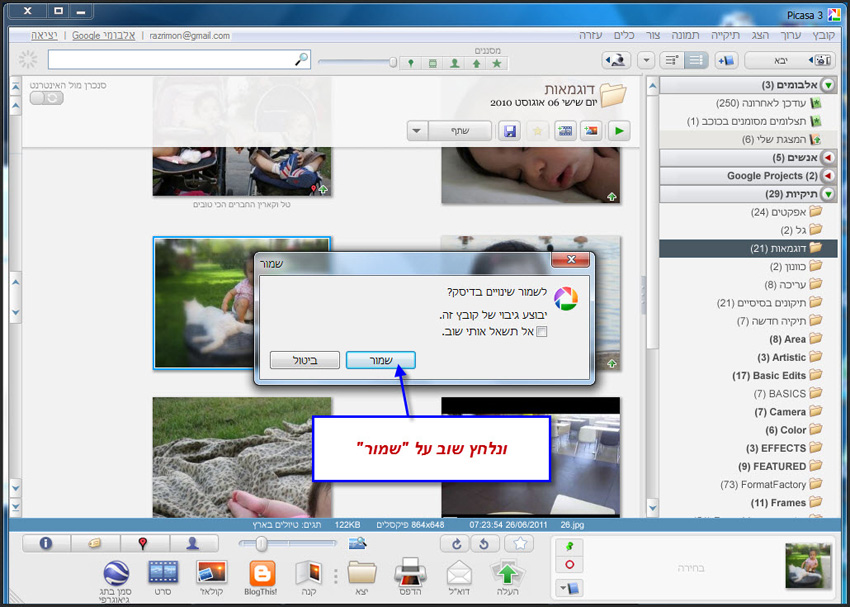Open the dropdown arrow next to שתף
Screen dimensions: 850x607
417,131
